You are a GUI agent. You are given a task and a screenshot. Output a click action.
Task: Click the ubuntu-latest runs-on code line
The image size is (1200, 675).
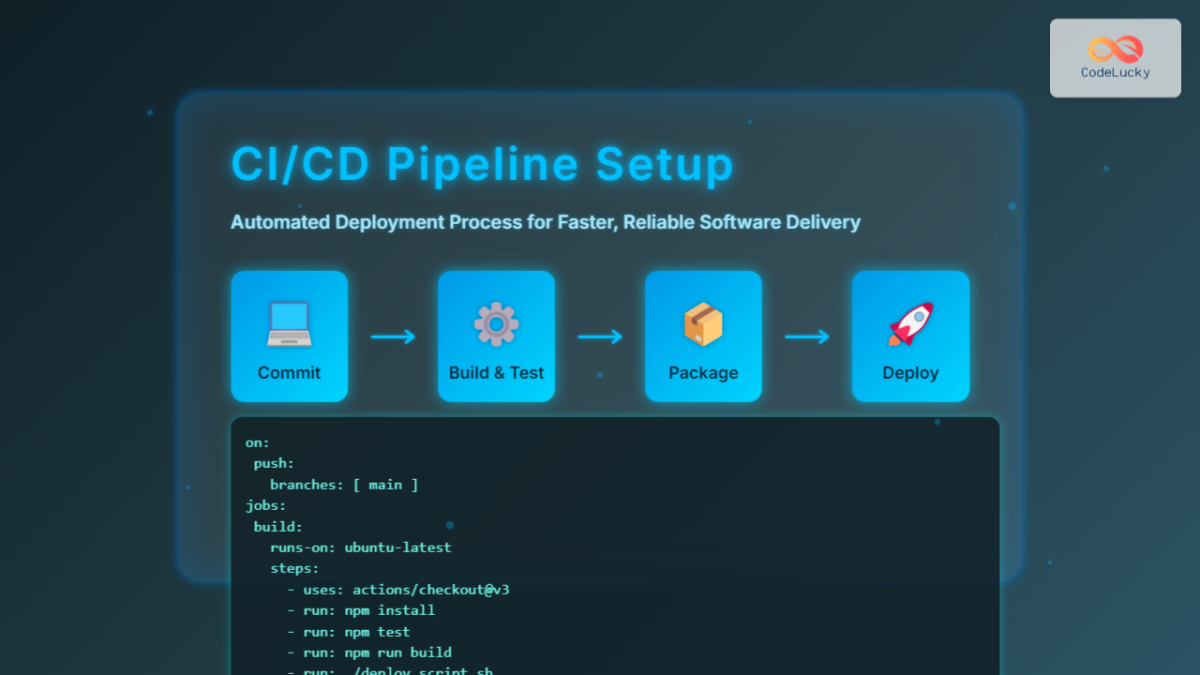click(361, 547)
